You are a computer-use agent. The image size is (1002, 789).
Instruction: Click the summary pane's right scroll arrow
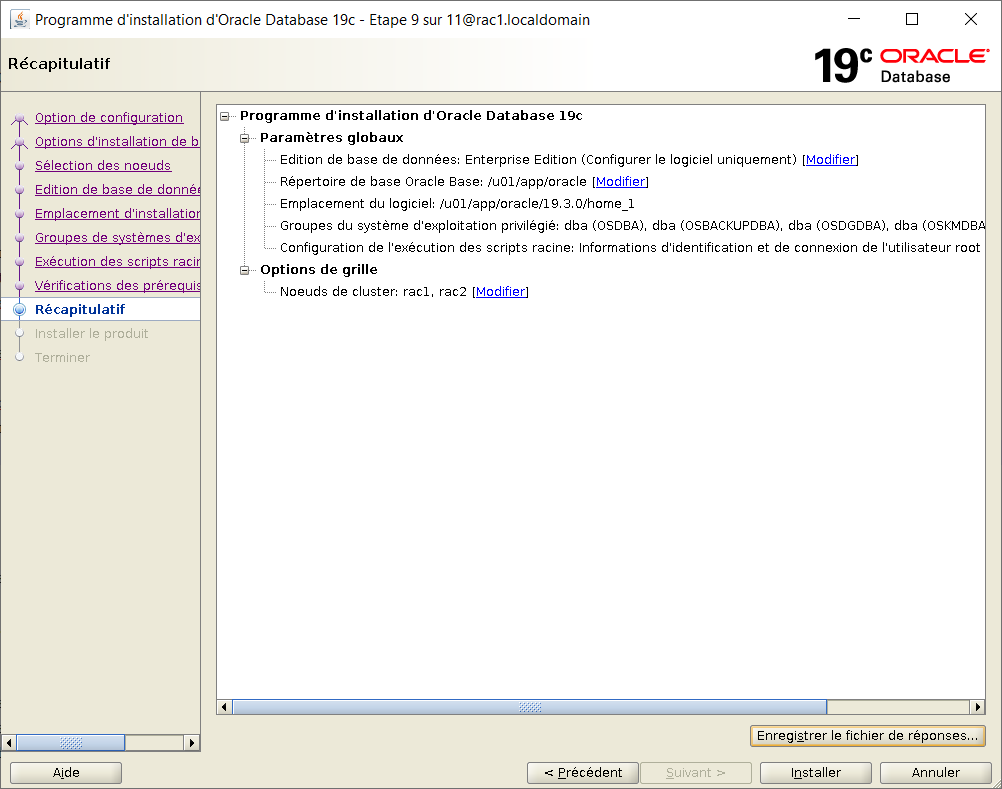(x=977, y=707)
